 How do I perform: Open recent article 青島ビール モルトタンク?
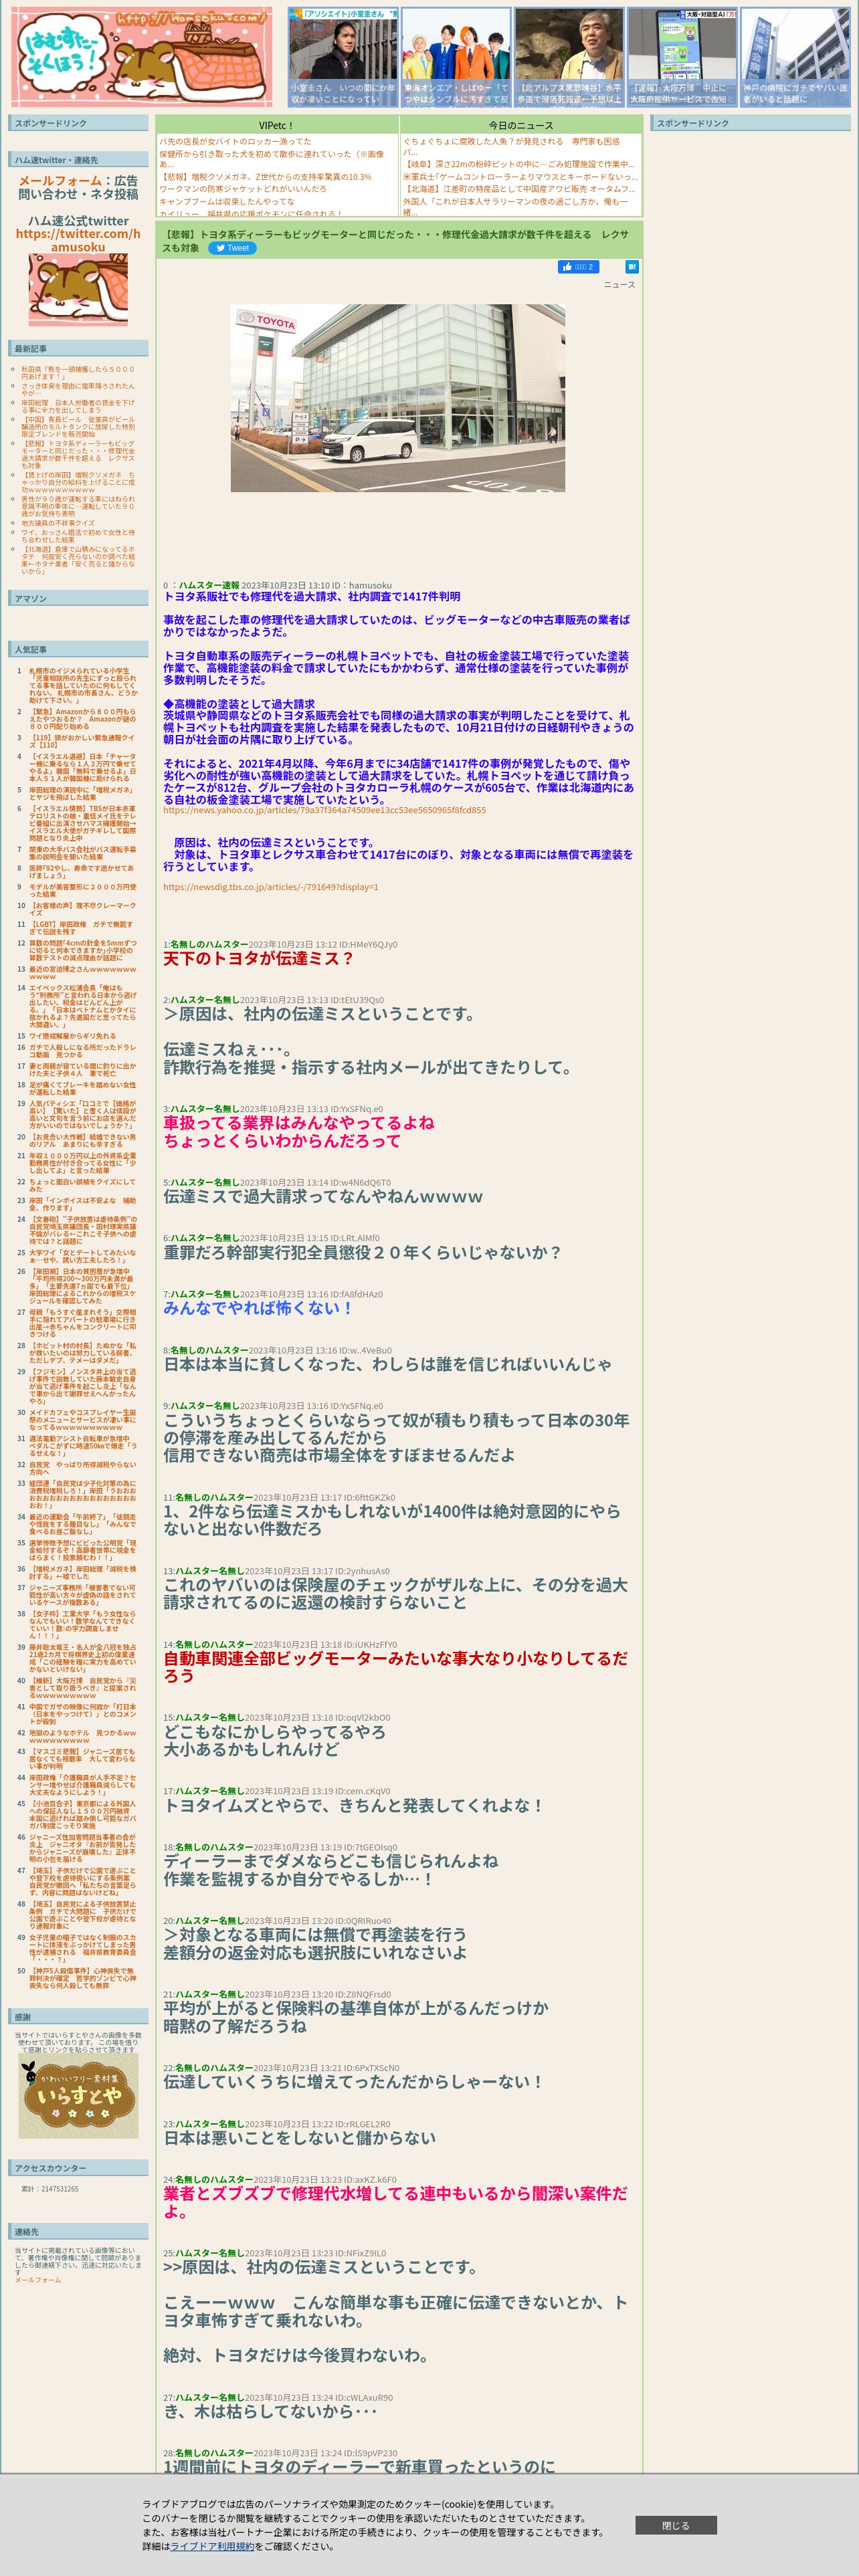[78, 427]
